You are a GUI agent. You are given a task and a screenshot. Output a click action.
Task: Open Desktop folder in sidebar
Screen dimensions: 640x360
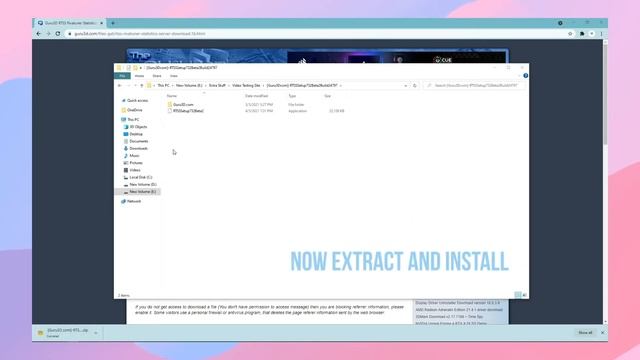(136, 134)
